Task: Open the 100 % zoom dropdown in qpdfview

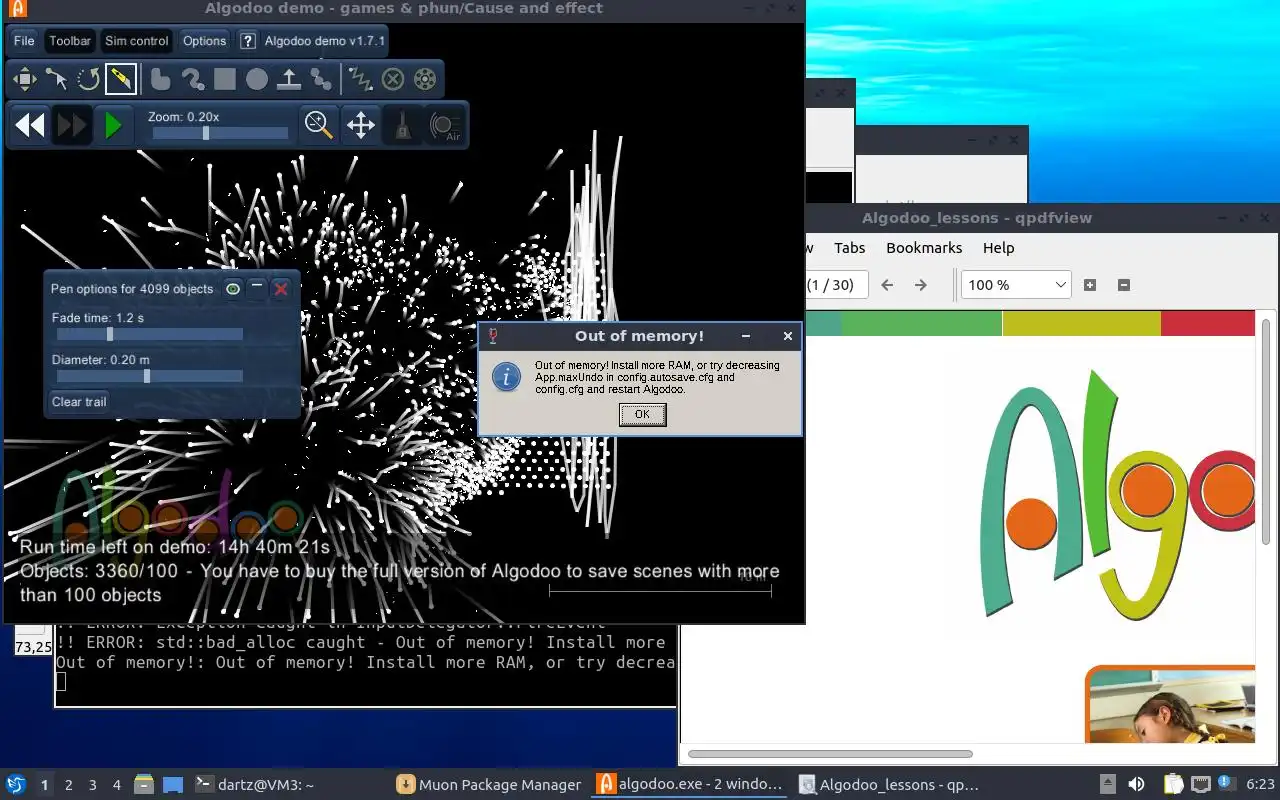Action: point(1016,285)
